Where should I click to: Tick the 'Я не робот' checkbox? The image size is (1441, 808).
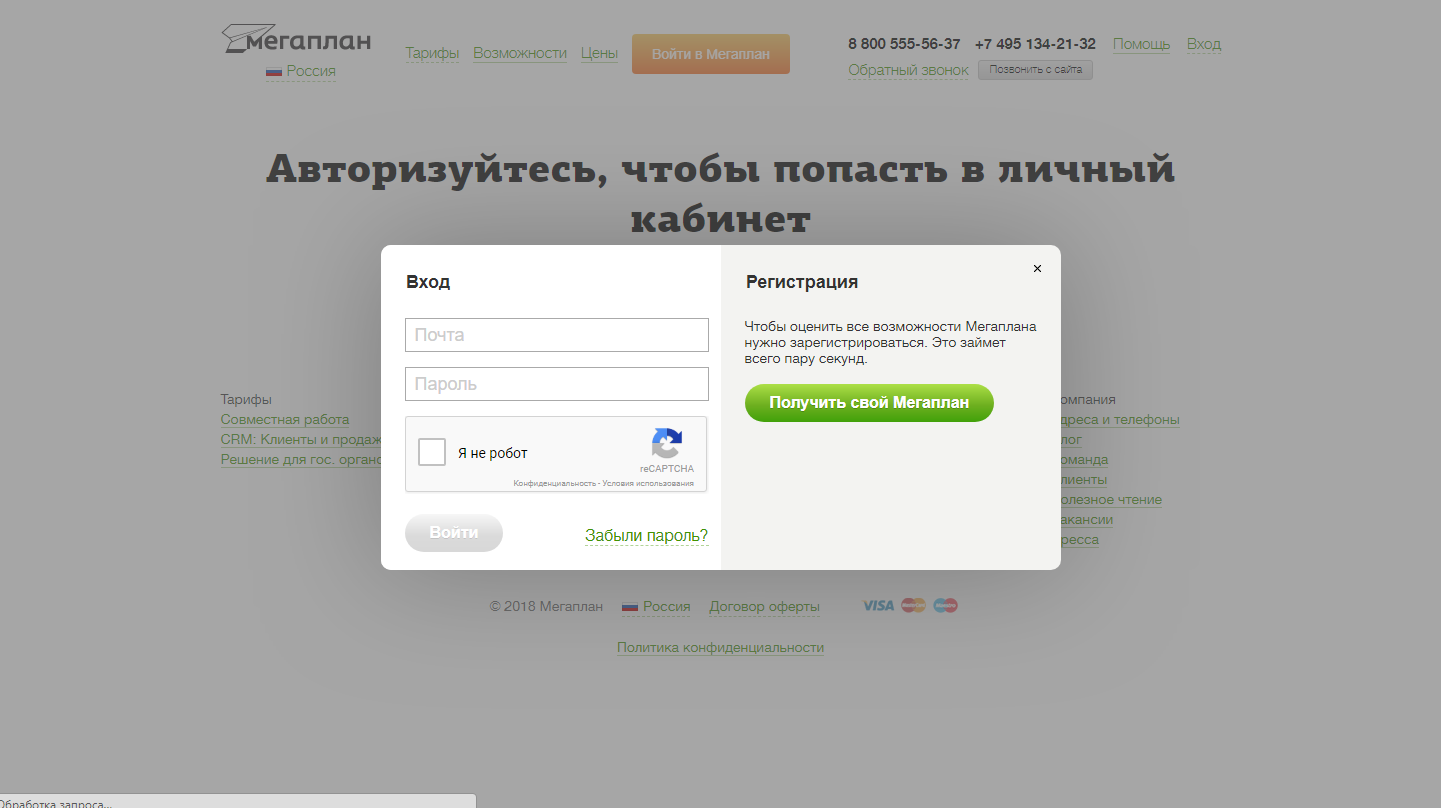click(432, 452)
